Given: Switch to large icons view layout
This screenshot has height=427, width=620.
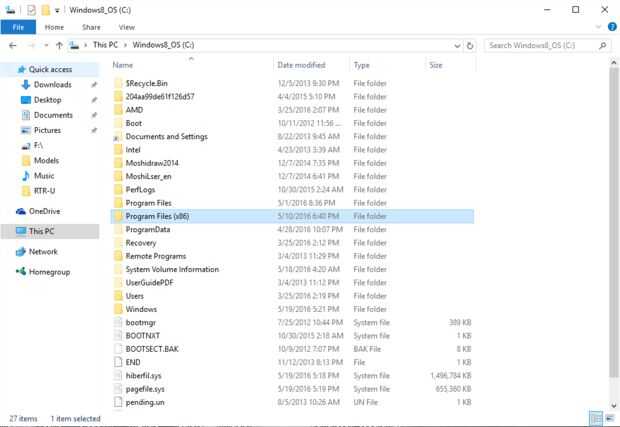Looking at the screenshot, I should pyautogui.click(x=609, y=418).
